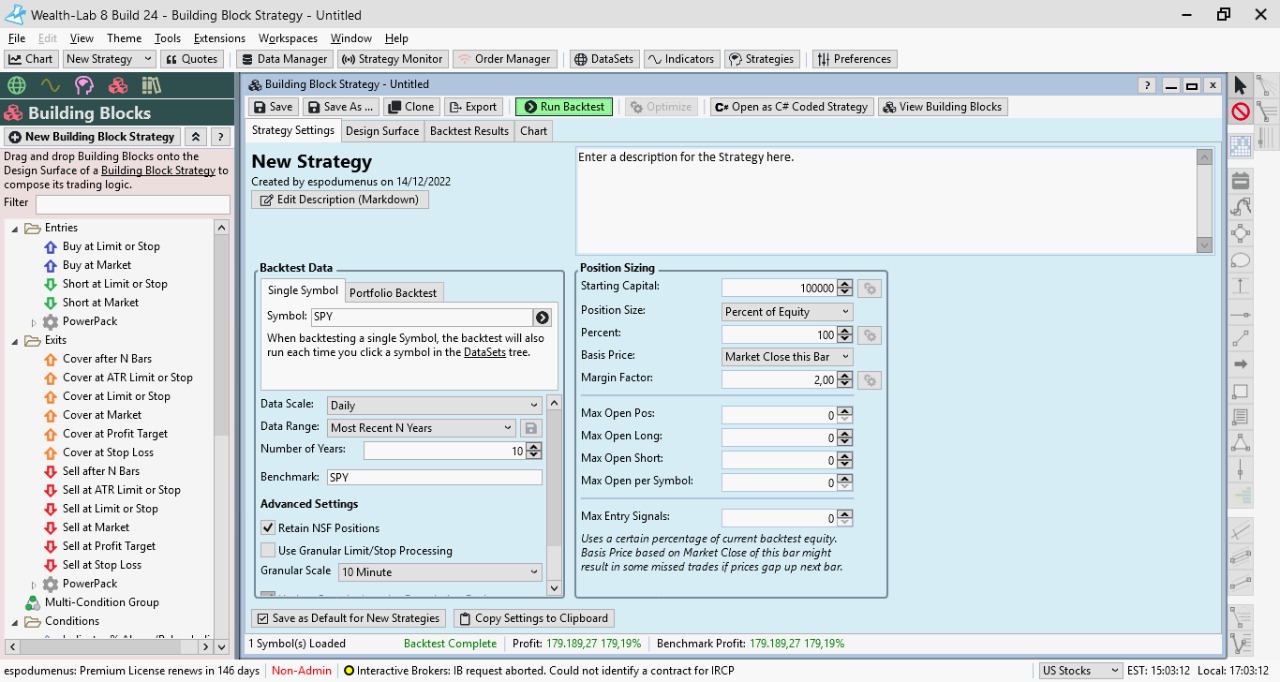The image size is (1280, 682).
Task: Open the sine-wave Indicators panel icon
Action: 50,86
